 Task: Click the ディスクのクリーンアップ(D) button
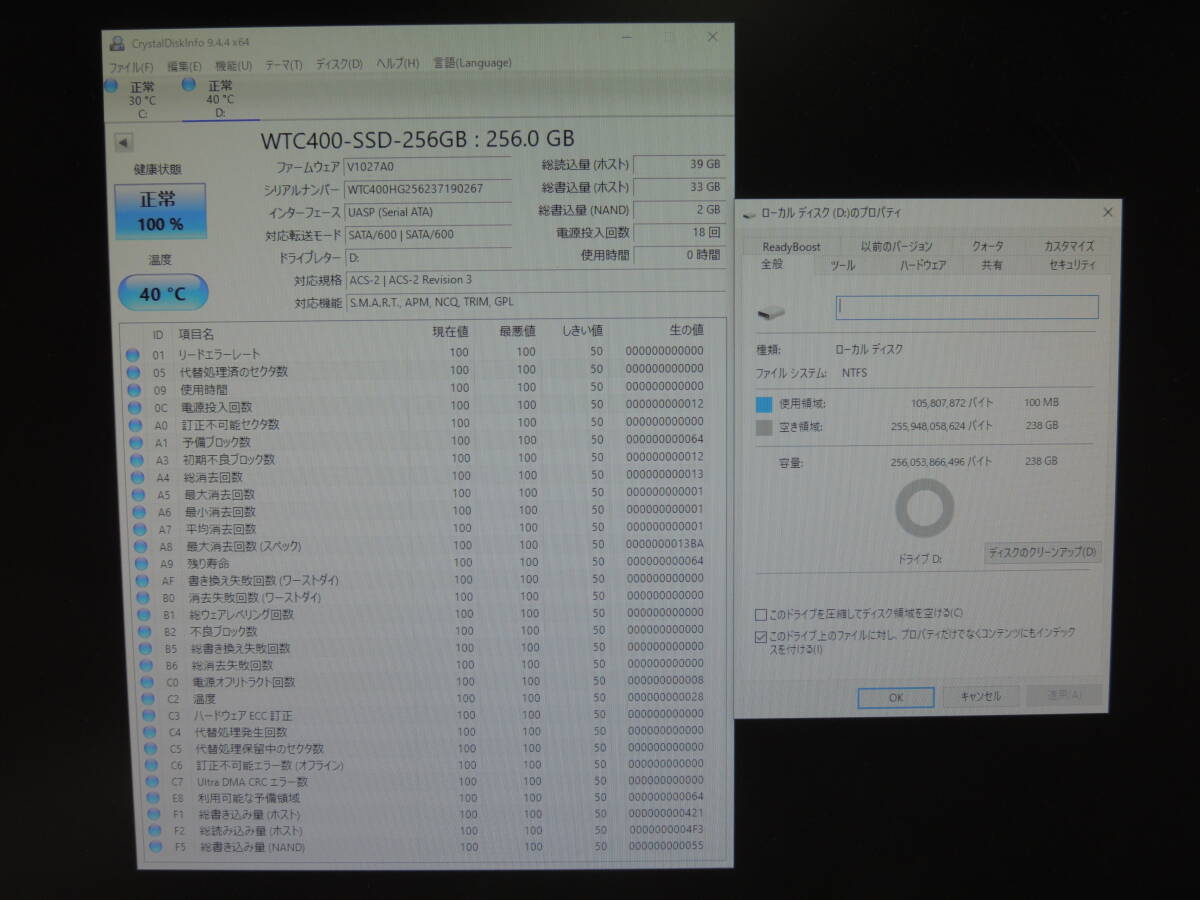pos(1043,552)
